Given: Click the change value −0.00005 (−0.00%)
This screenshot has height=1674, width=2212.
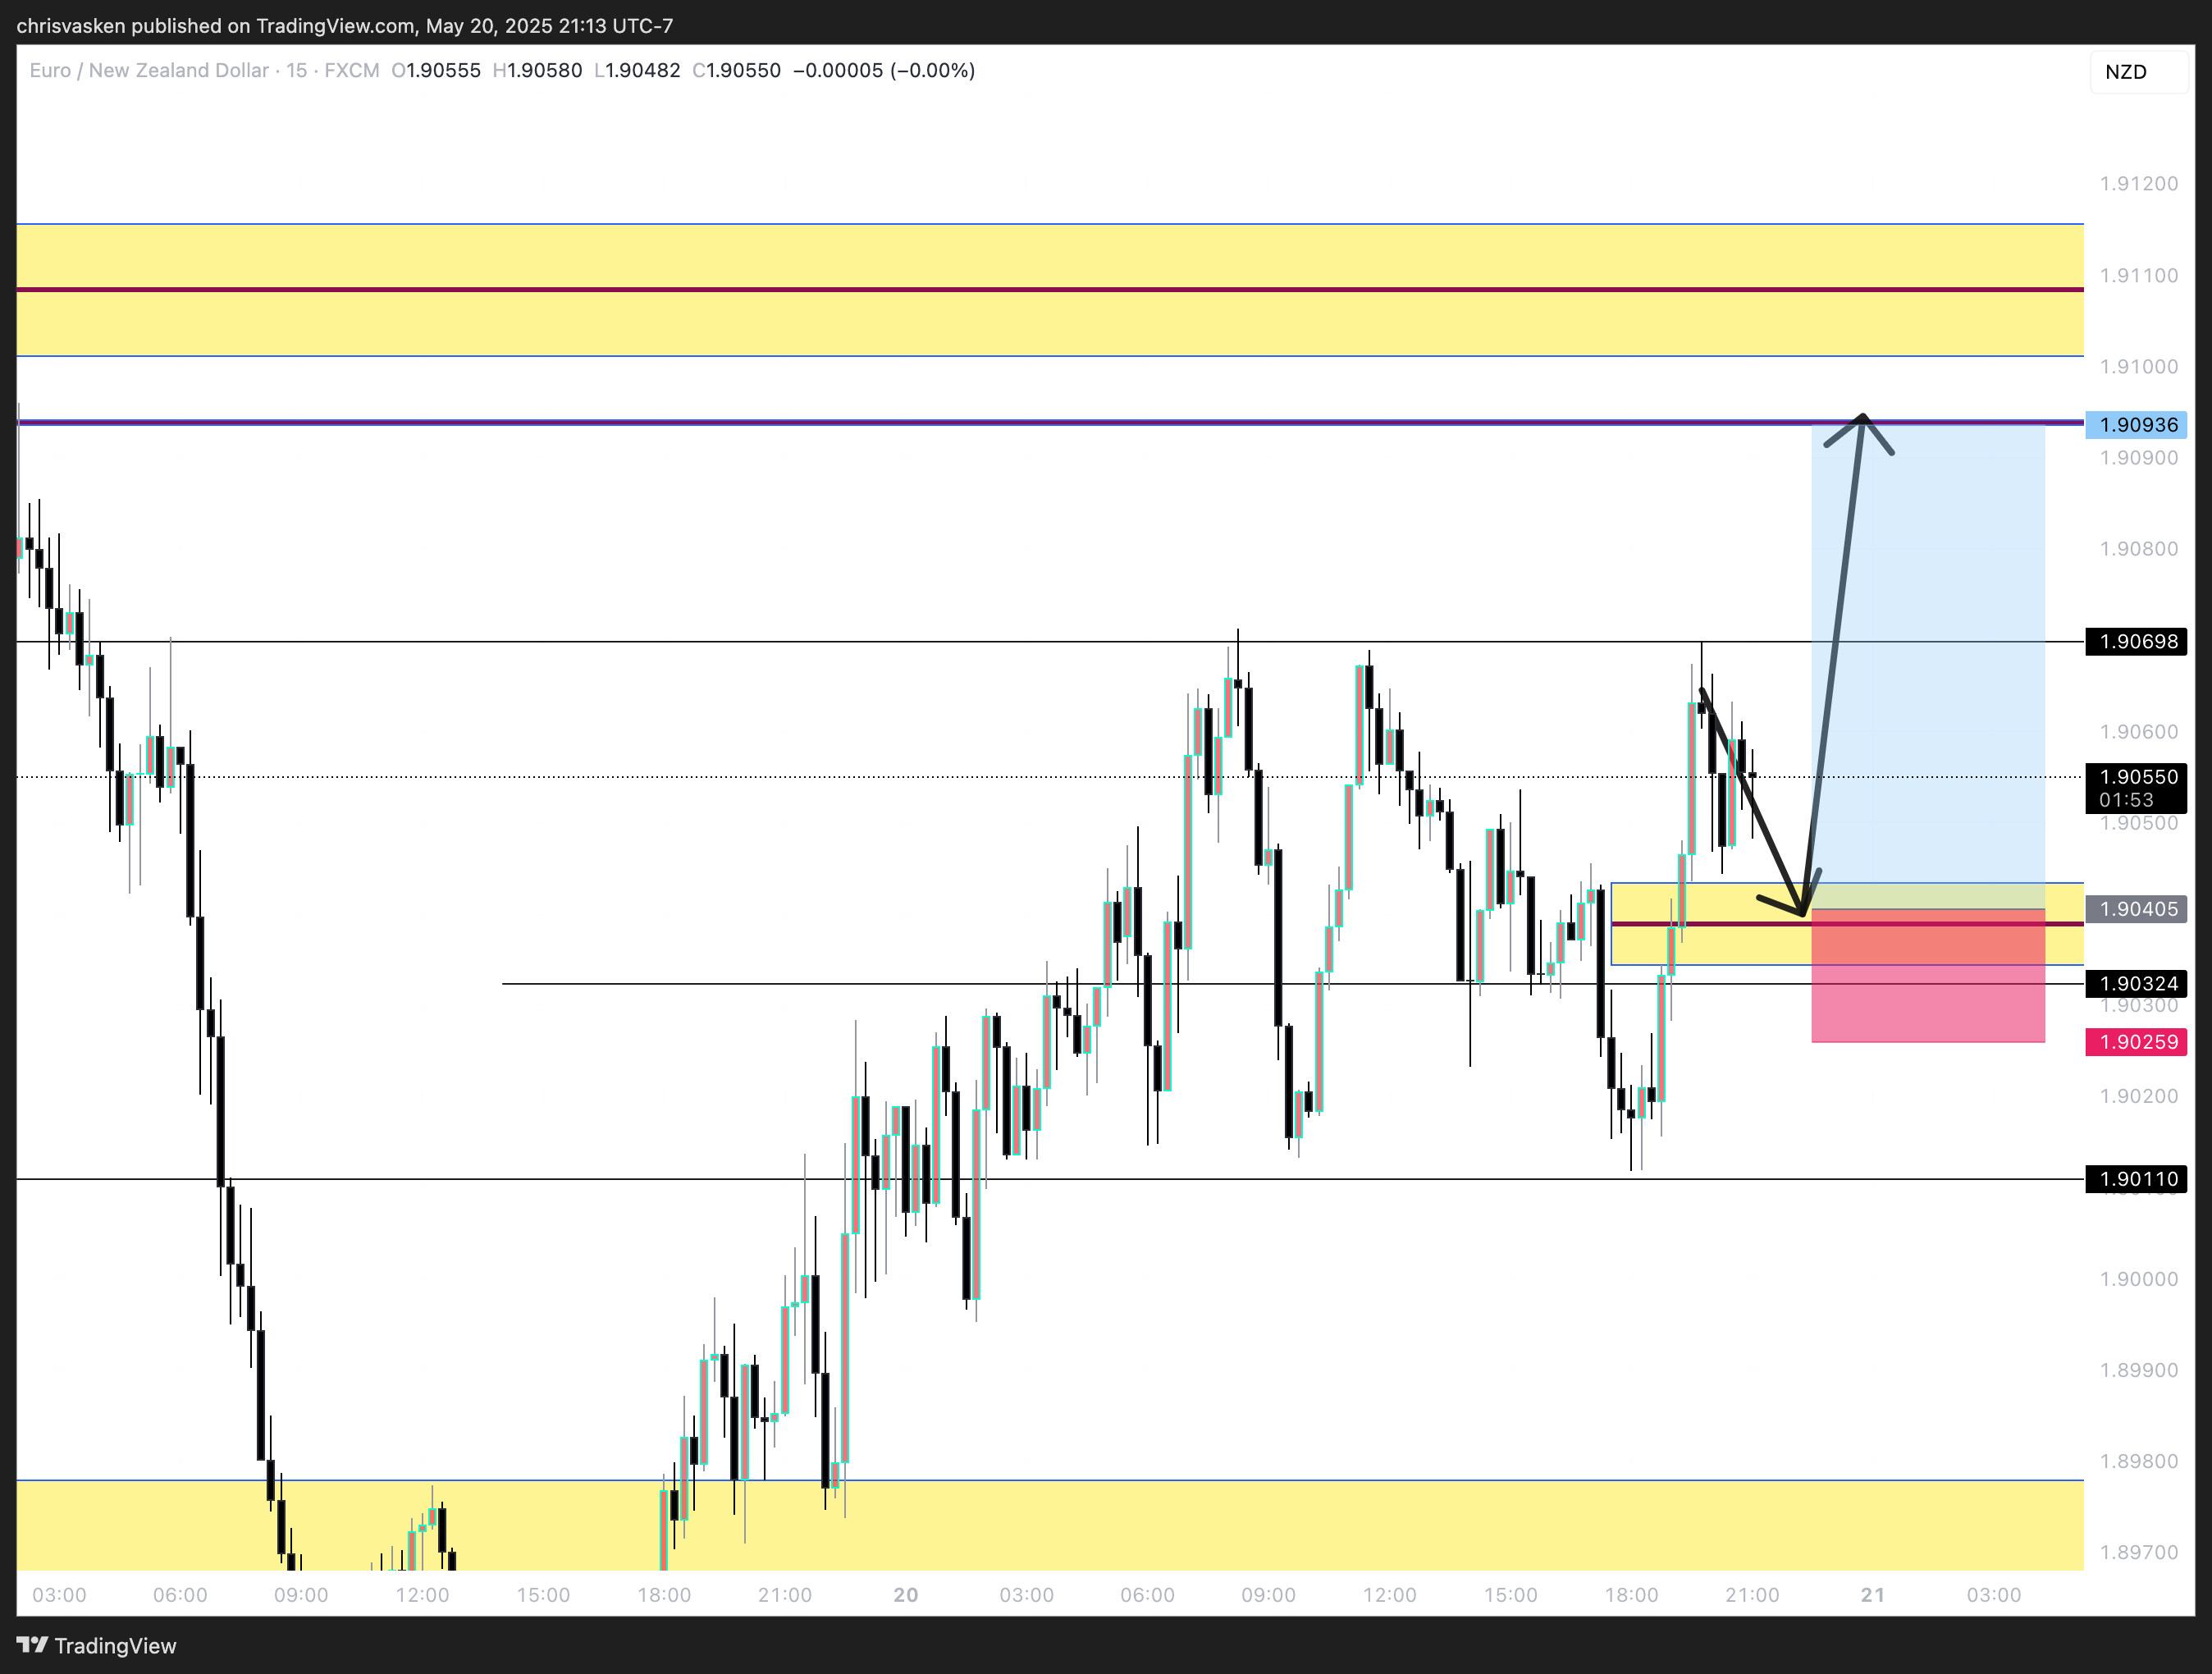Looking at the screenshot, I should 884,71.
